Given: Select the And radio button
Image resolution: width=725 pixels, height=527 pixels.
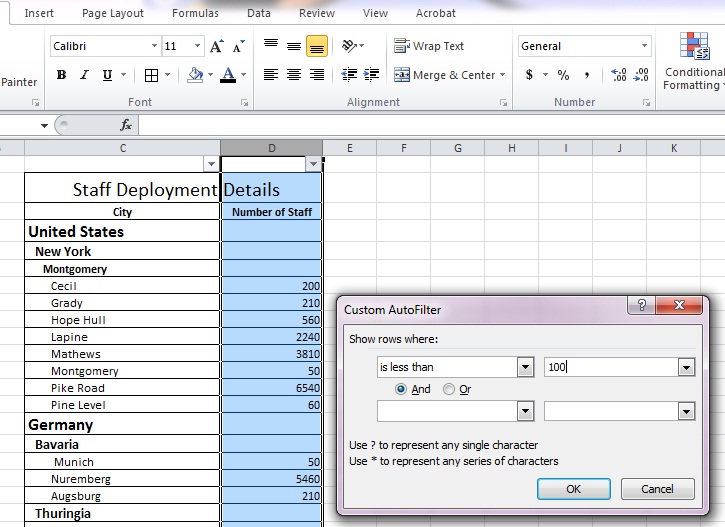Looking at the screenshot, I should pyautogui.click(x=401, y=389).
